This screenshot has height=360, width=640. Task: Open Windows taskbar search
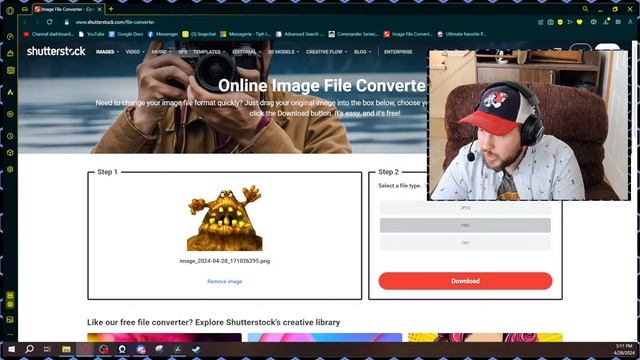(x=29, y=349)
